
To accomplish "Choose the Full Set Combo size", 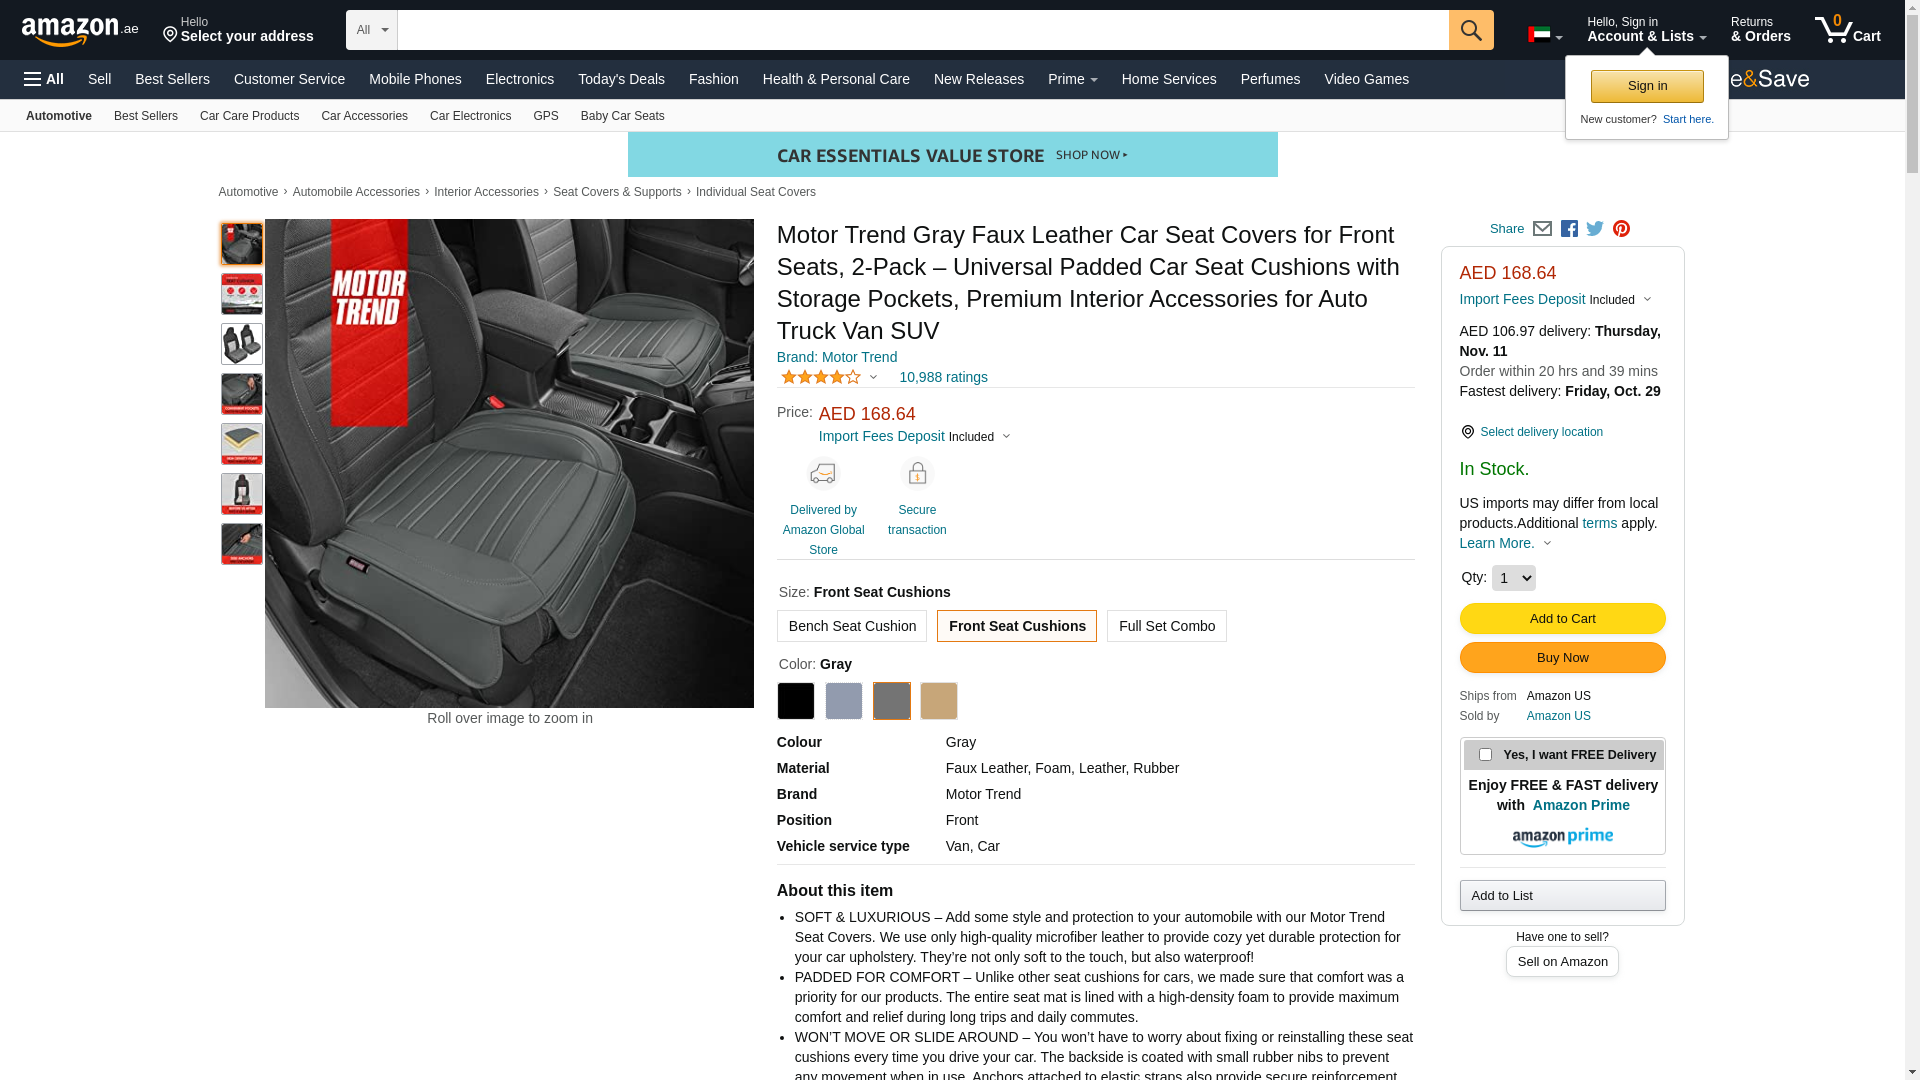I will point(1166,626).
